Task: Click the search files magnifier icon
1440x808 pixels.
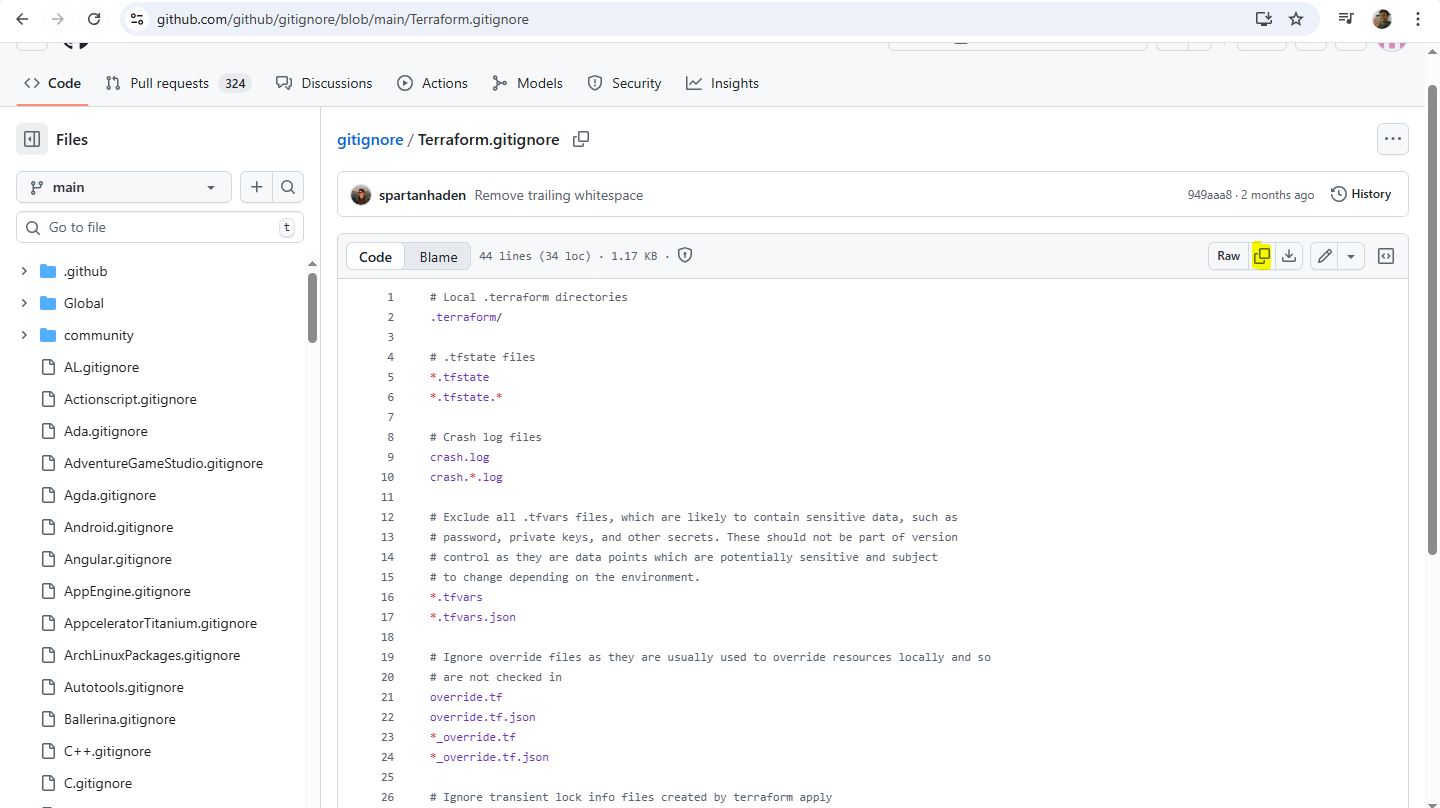Action: pyautogui.click(x=288, y=187)
